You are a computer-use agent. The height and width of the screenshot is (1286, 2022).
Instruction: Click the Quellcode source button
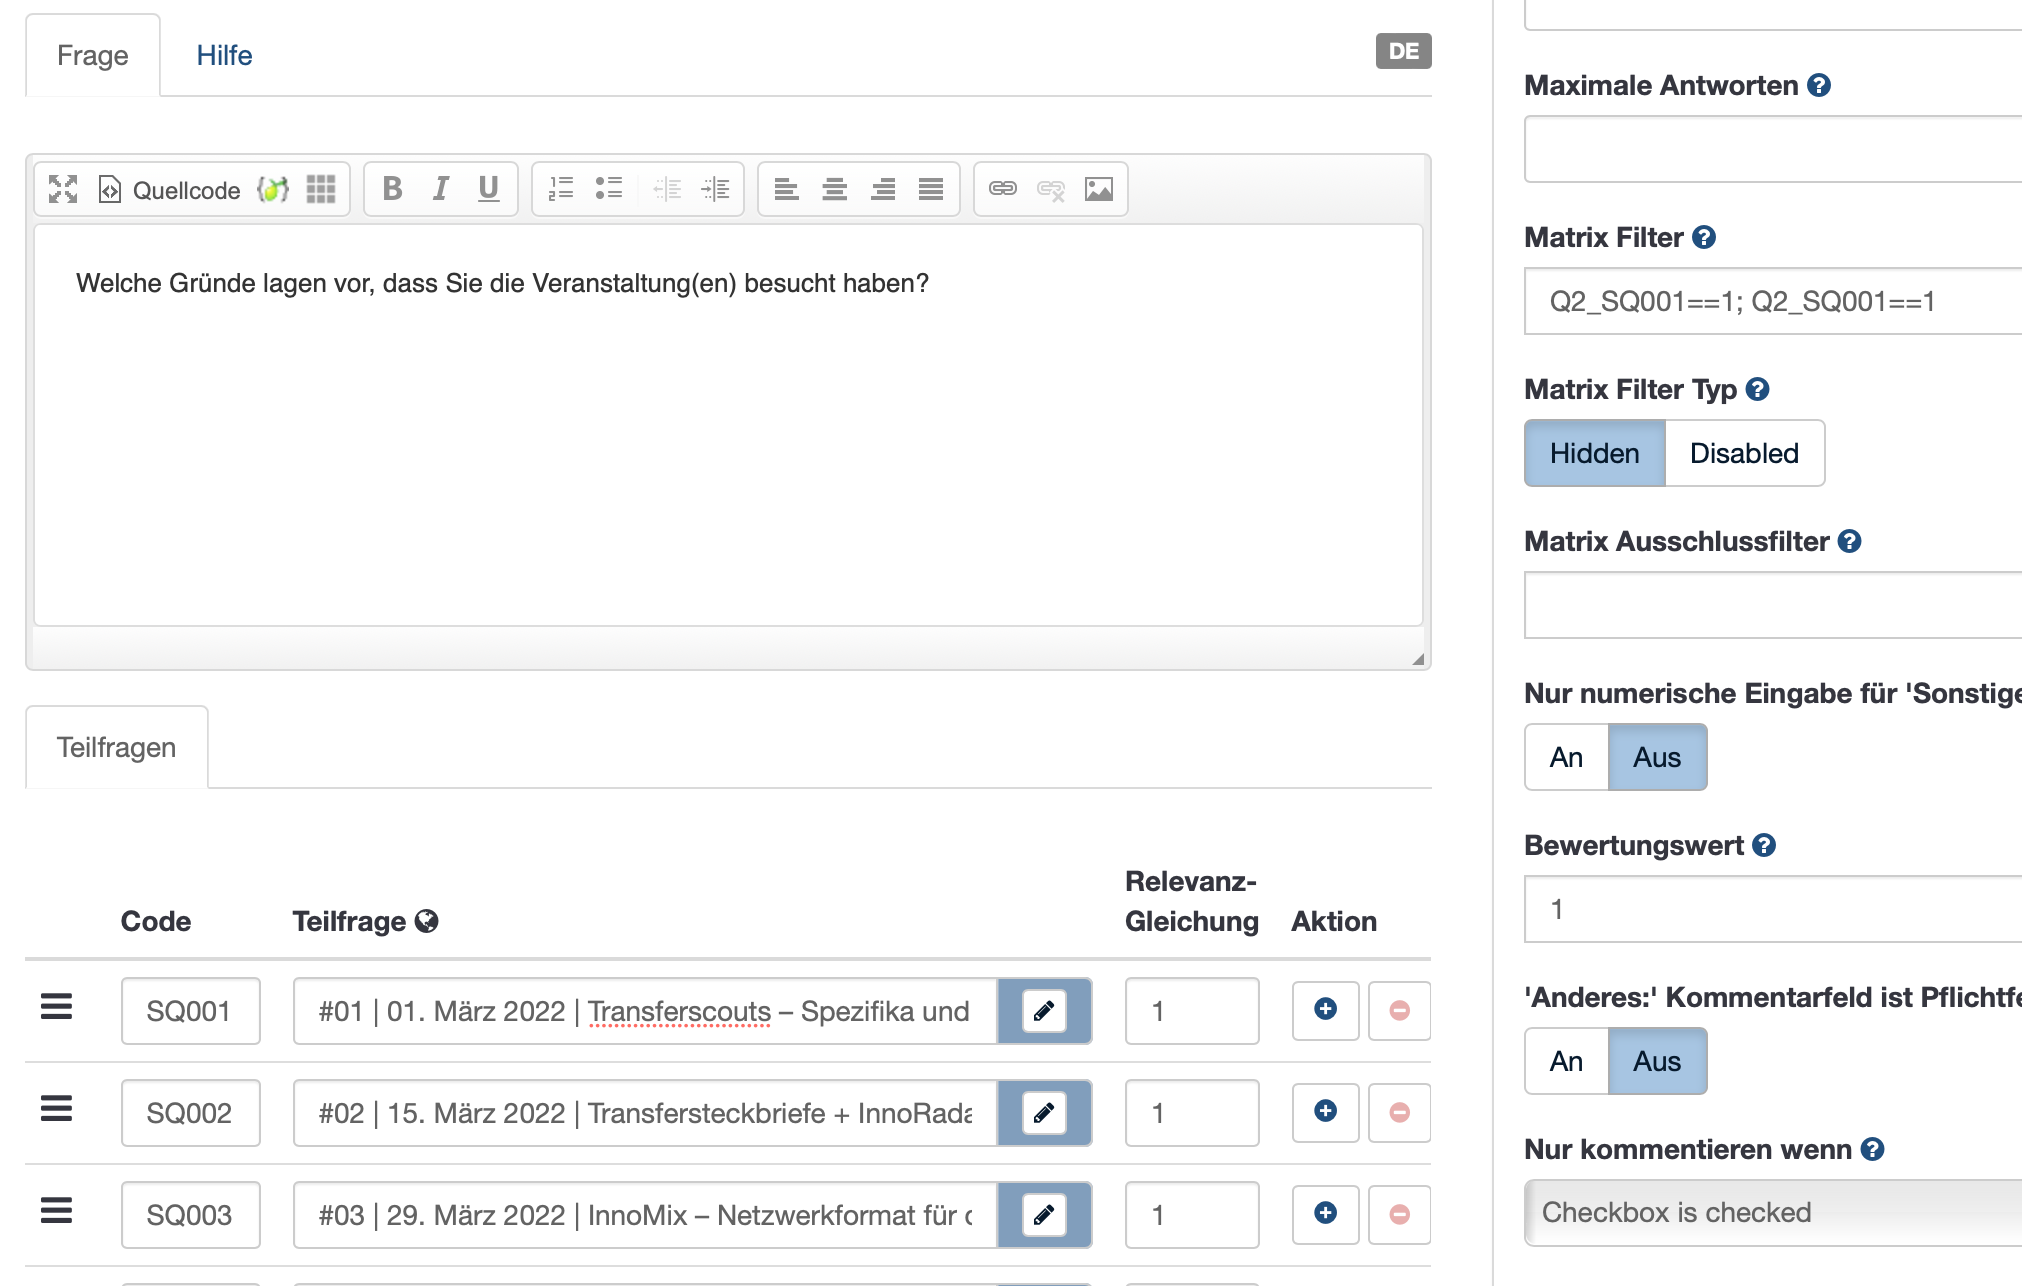coord(170,189)
